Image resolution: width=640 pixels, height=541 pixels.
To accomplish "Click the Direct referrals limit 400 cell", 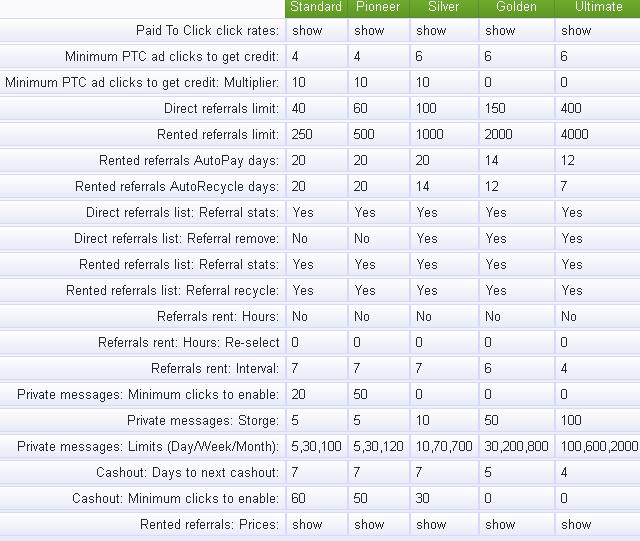I will (571, 108).
